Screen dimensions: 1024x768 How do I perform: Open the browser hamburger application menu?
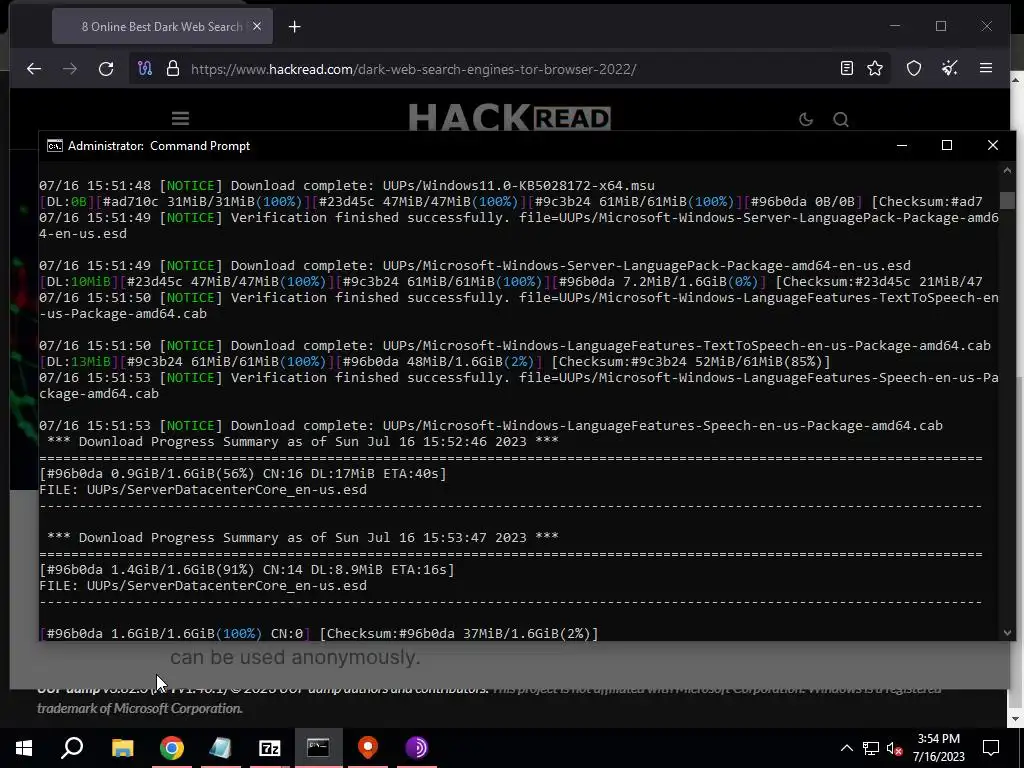(986, 68)
